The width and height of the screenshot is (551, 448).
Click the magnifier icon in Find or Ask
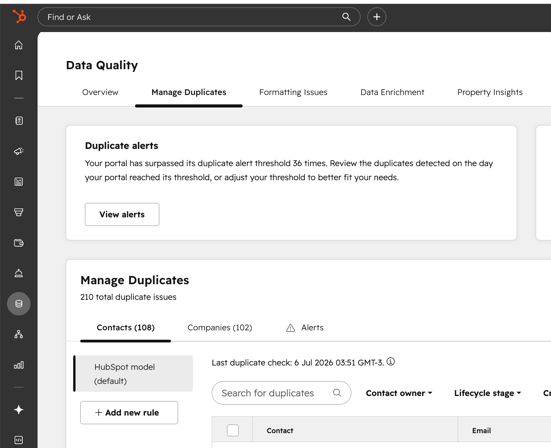pos(346,17)
